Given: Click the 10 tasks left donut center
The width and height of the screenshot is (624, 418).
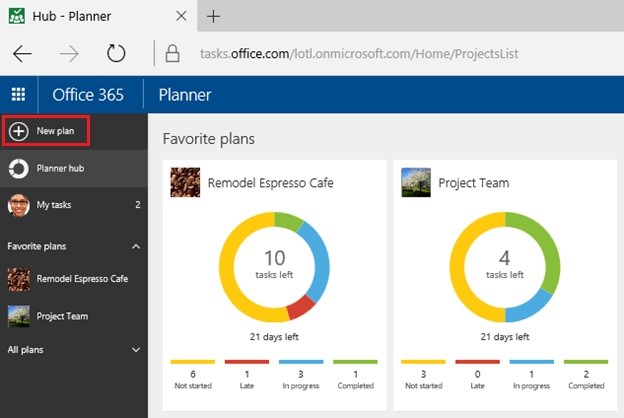Looking at the screenshot, I should click(274, 264).
